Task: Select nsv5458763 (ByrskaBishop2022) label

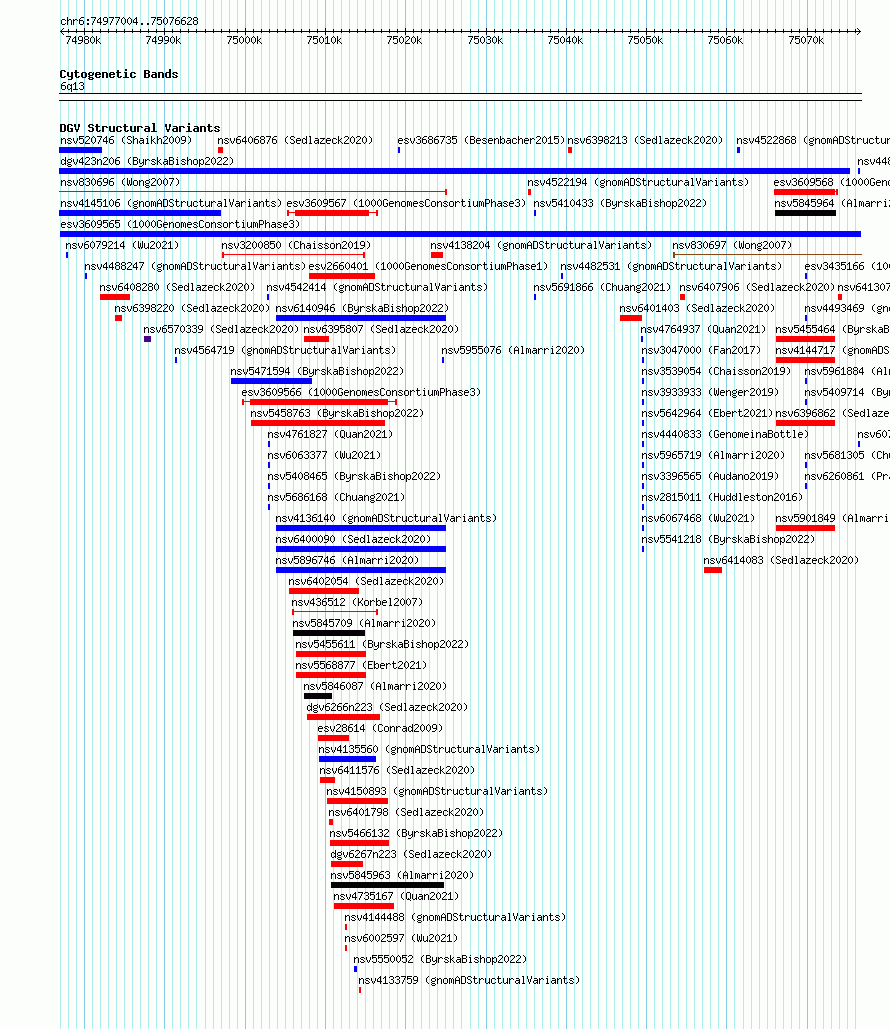Action: point(337,413)
